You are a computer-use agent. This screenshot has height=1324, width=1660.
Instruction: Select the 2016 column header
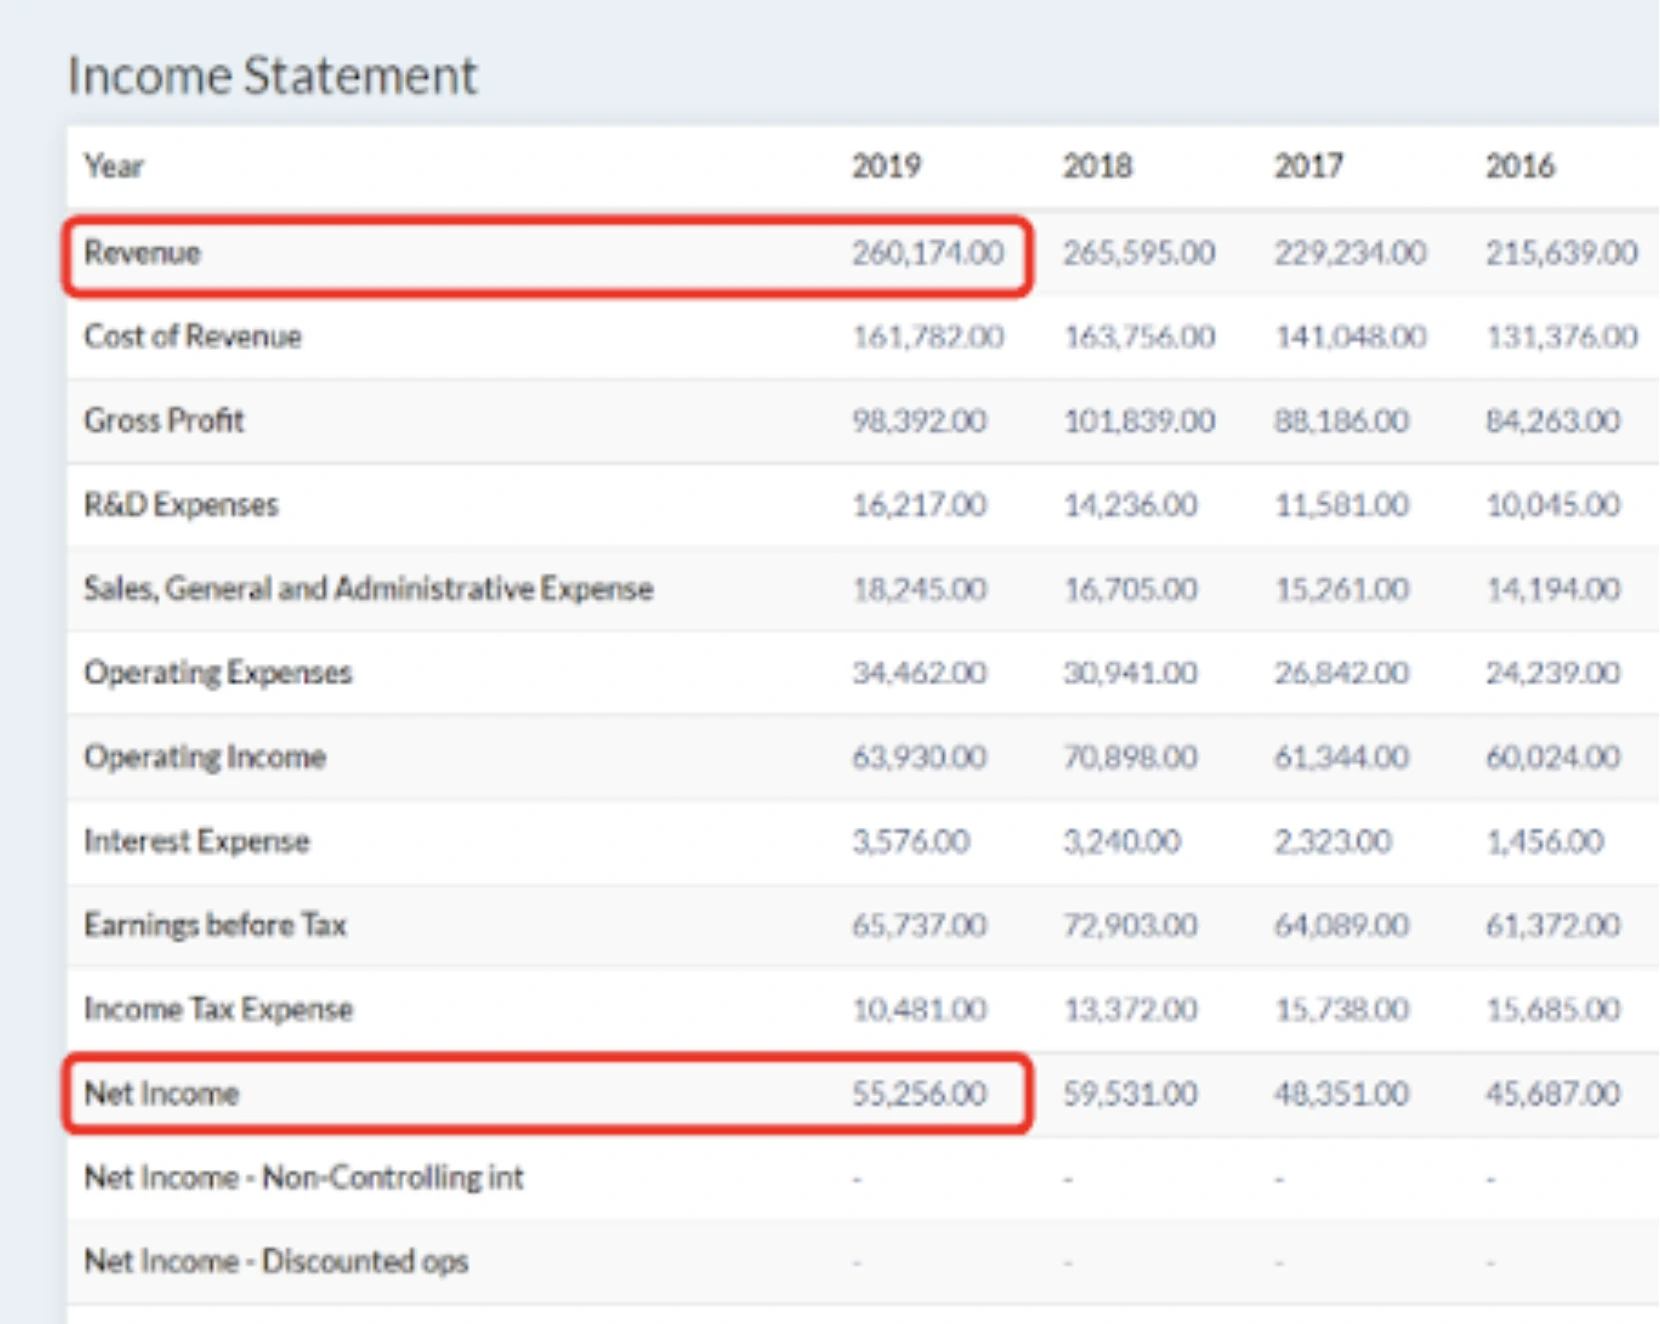tap(1518, 166)
